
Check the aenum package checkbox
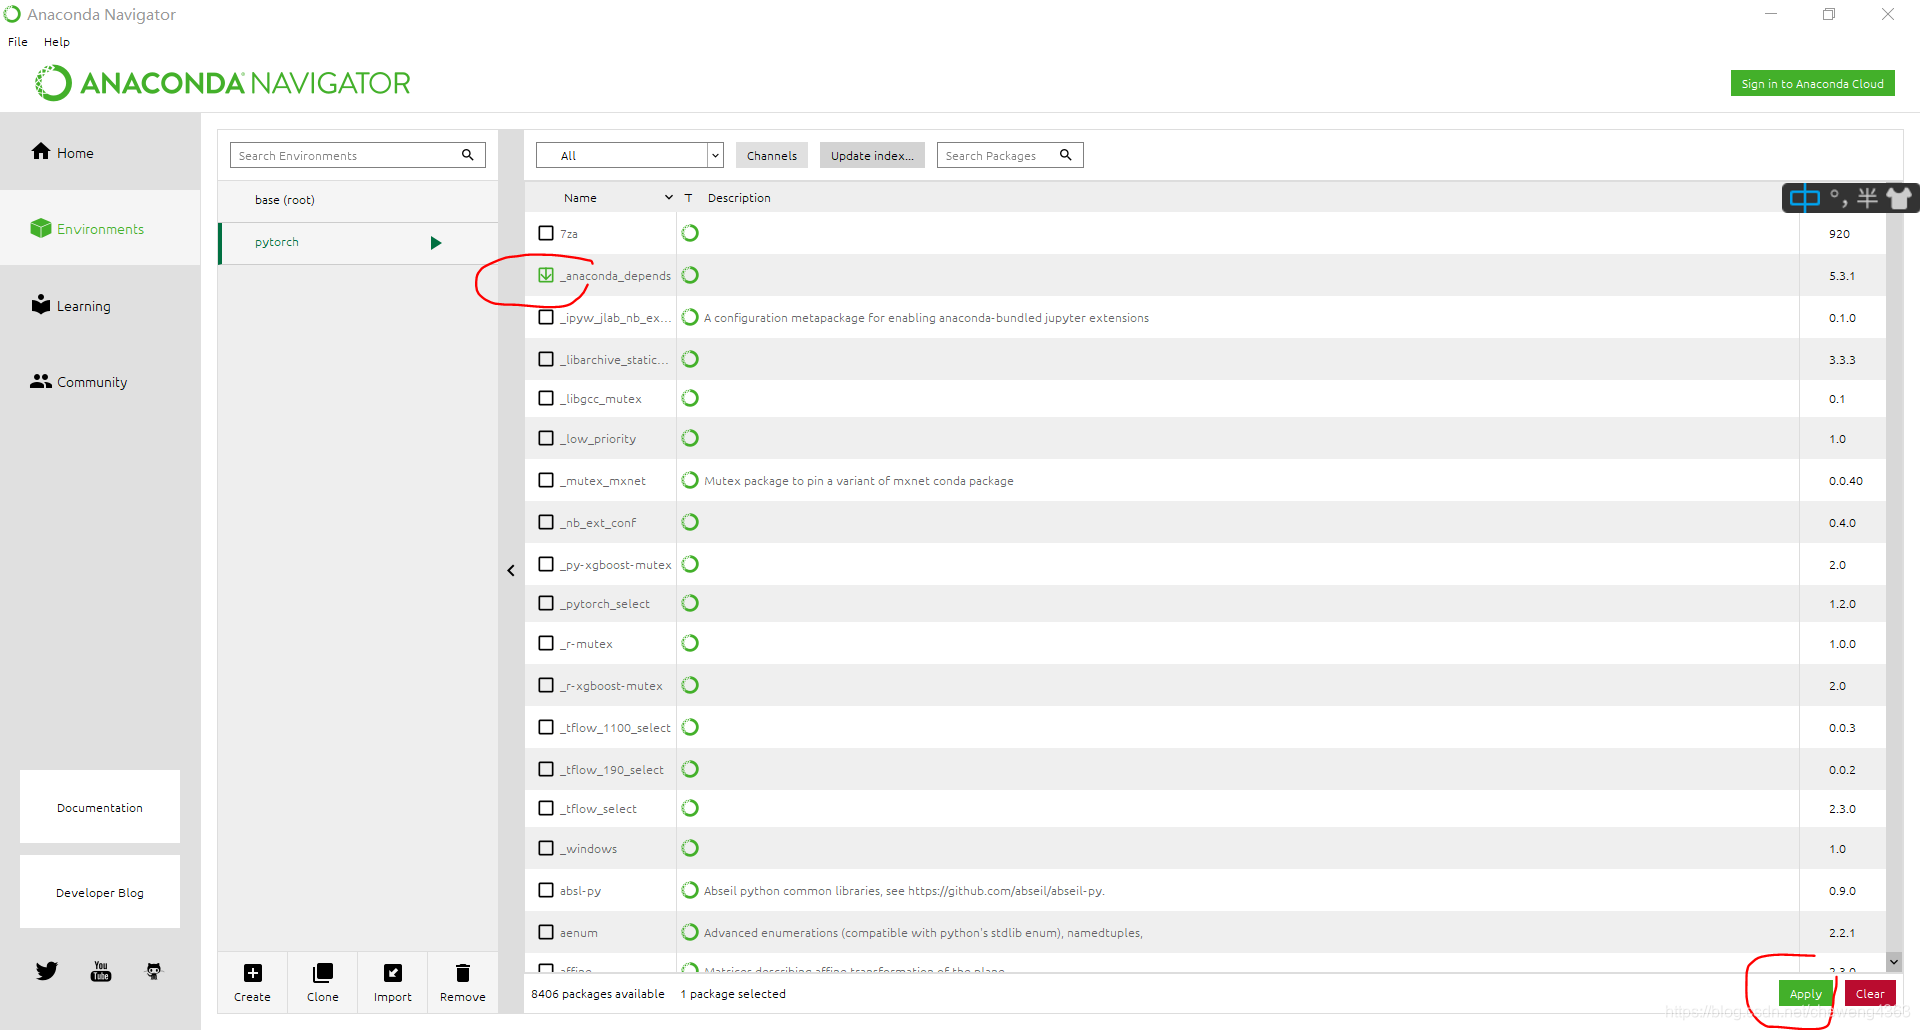(x=546, y=932)
